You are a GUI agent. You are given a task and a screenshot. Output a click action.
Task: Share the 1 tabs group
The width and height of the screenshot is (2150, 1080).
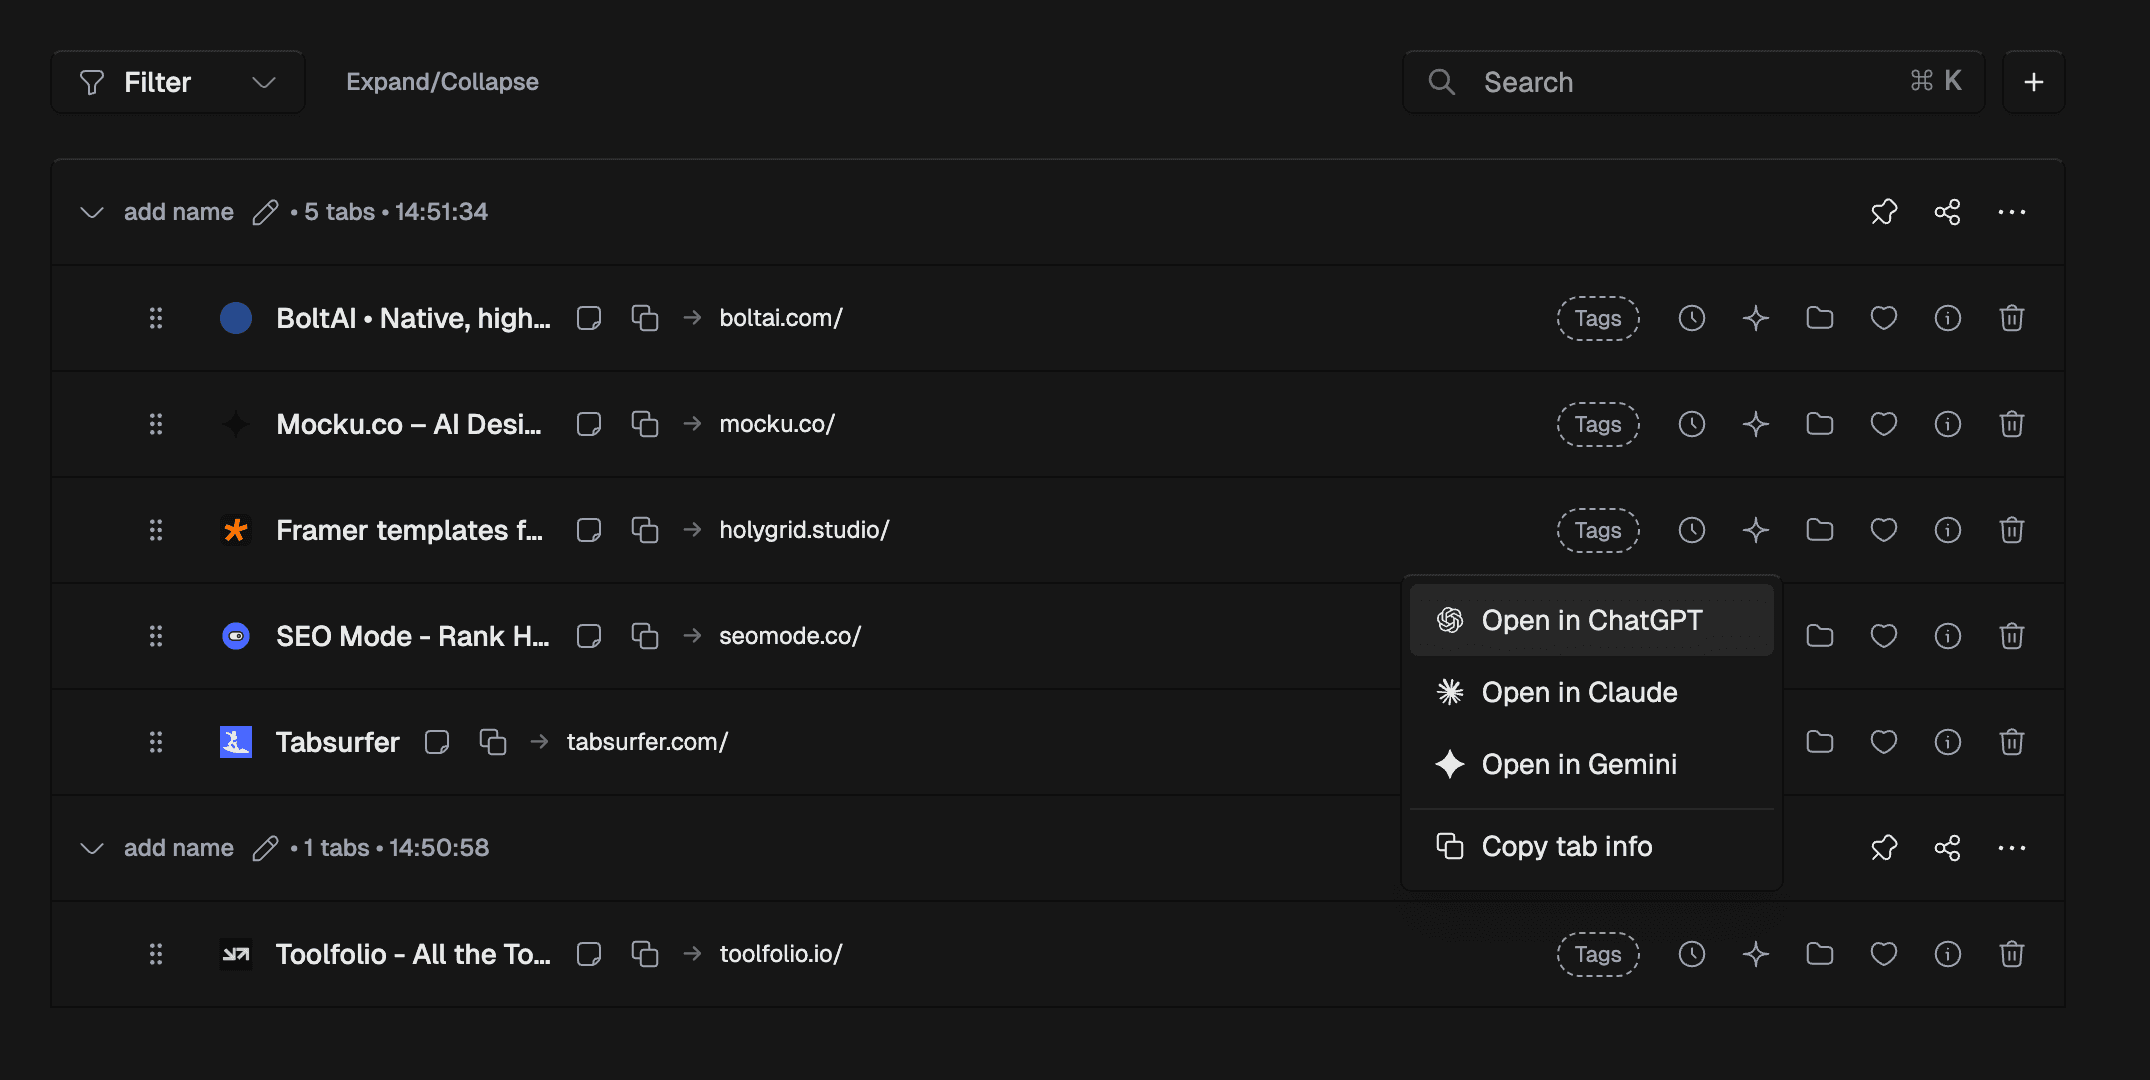click(1948, 848)
